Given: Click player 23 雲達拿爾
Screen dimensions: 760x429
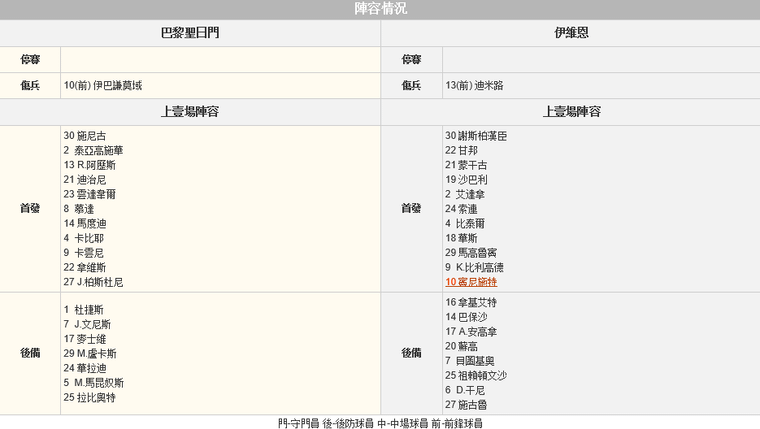Looking at the screenshot, I should click(x=90, y=194).
